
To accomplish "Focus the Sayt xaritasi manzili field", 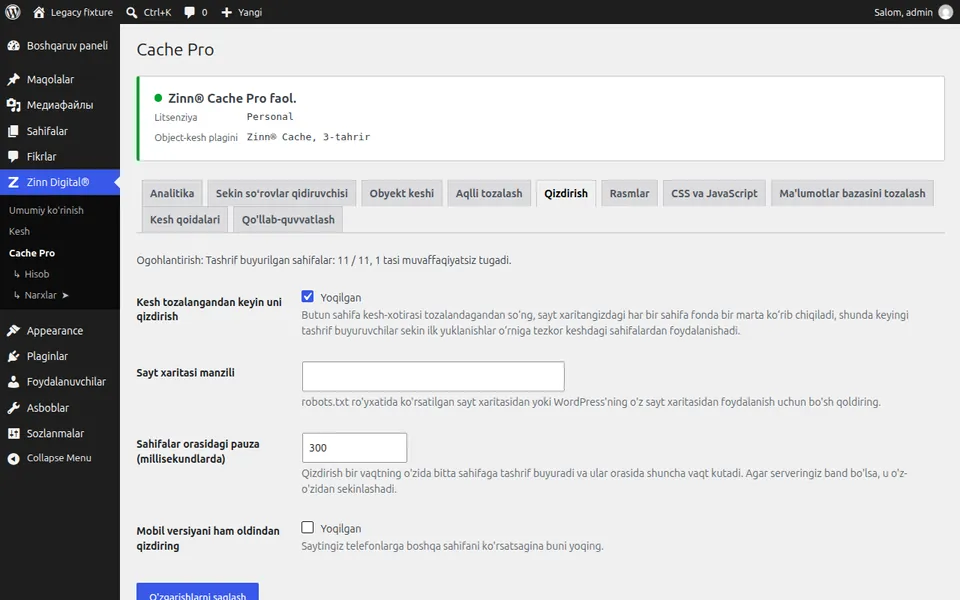I will tap(433, 376).
